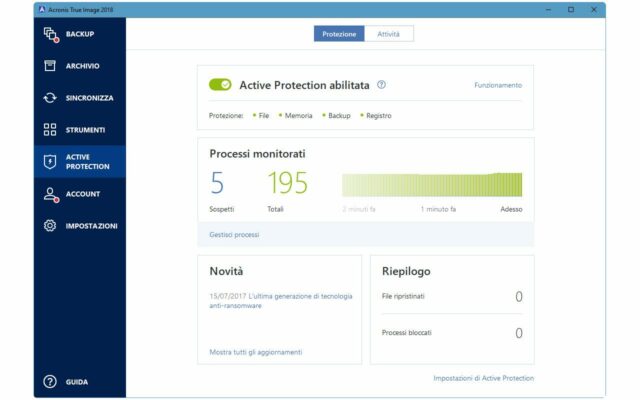Click the Impostazioni gear icon
Screen dimensions: 640x400
click(50, 226)
